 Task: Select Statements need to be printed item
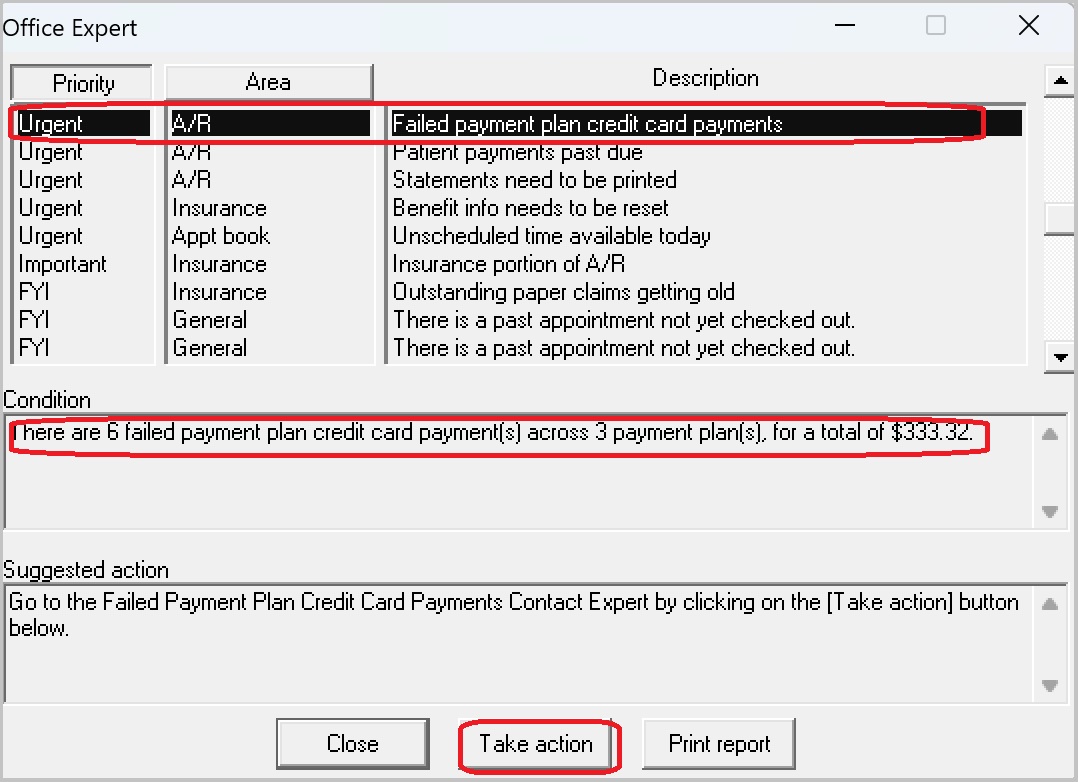click(534, 180)
